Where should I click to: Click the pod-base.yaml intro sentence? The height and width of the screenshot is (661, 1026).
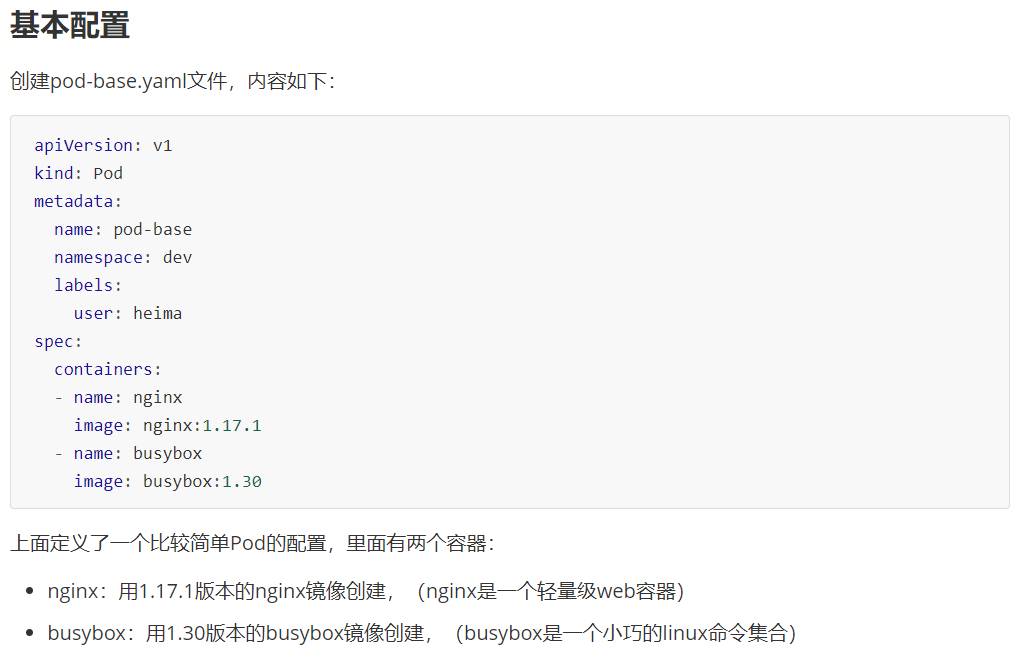click(x=173, y=81)
